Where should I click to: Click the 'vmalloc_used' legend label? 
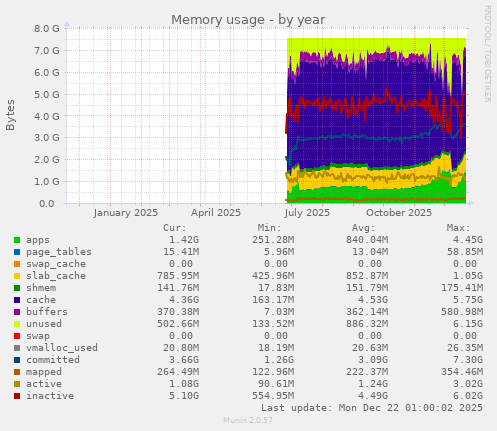point(62,348)
